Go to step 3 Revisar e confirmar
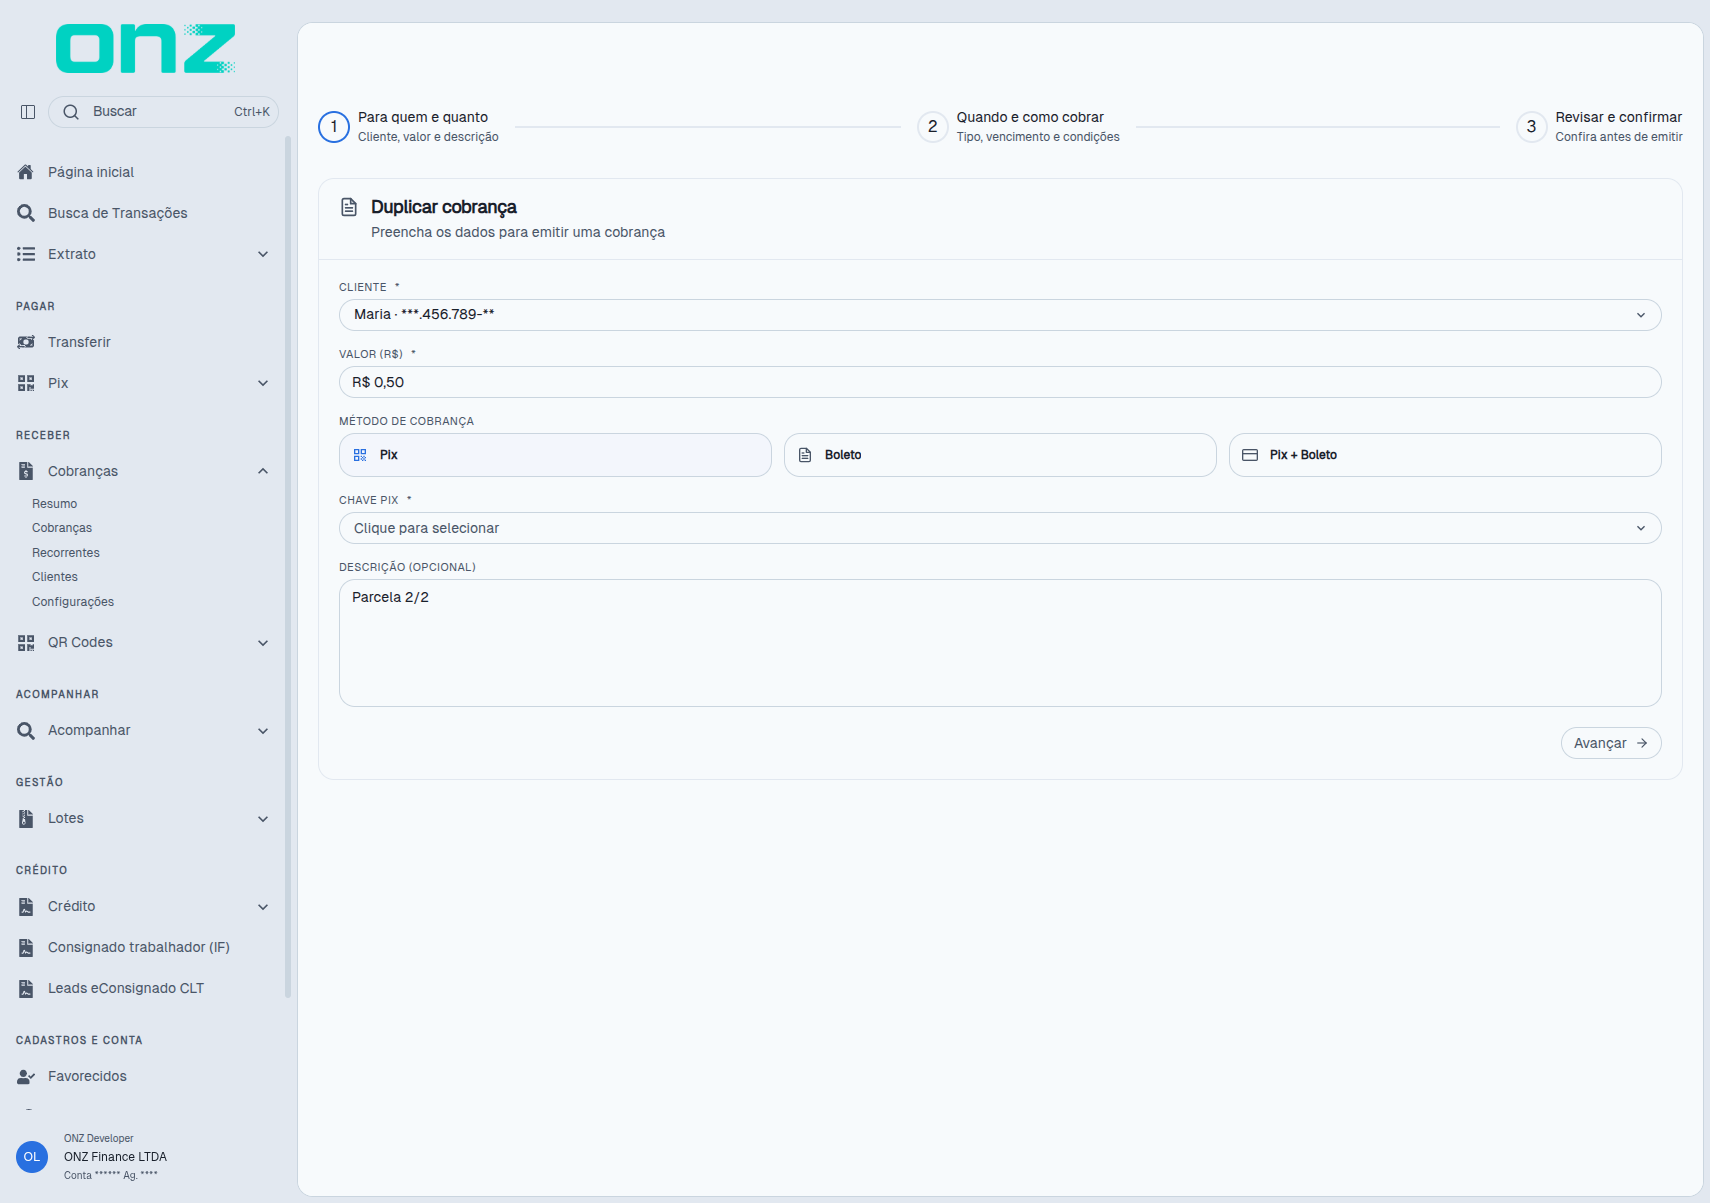This screenshot has width=1710, height=1203. click(1599, 127)
